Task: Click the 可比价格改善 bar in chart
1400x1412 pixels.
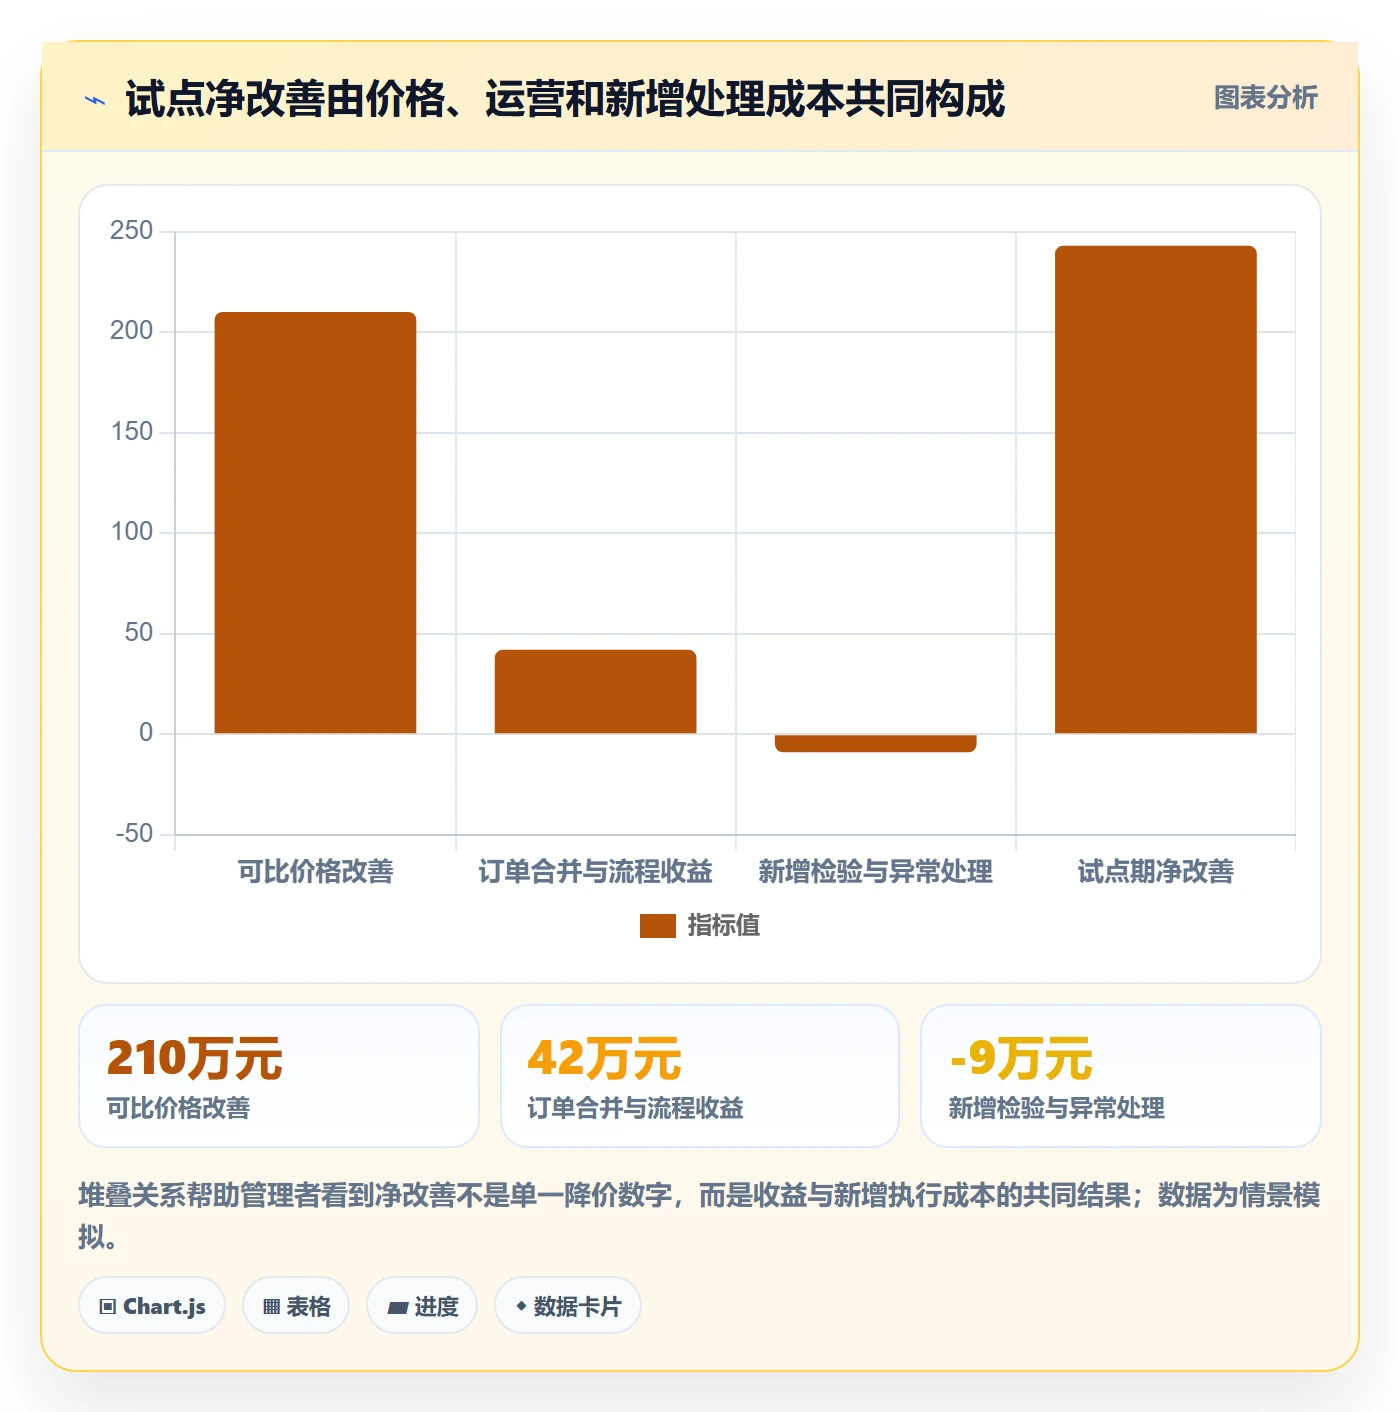Action: pos(315,523)
